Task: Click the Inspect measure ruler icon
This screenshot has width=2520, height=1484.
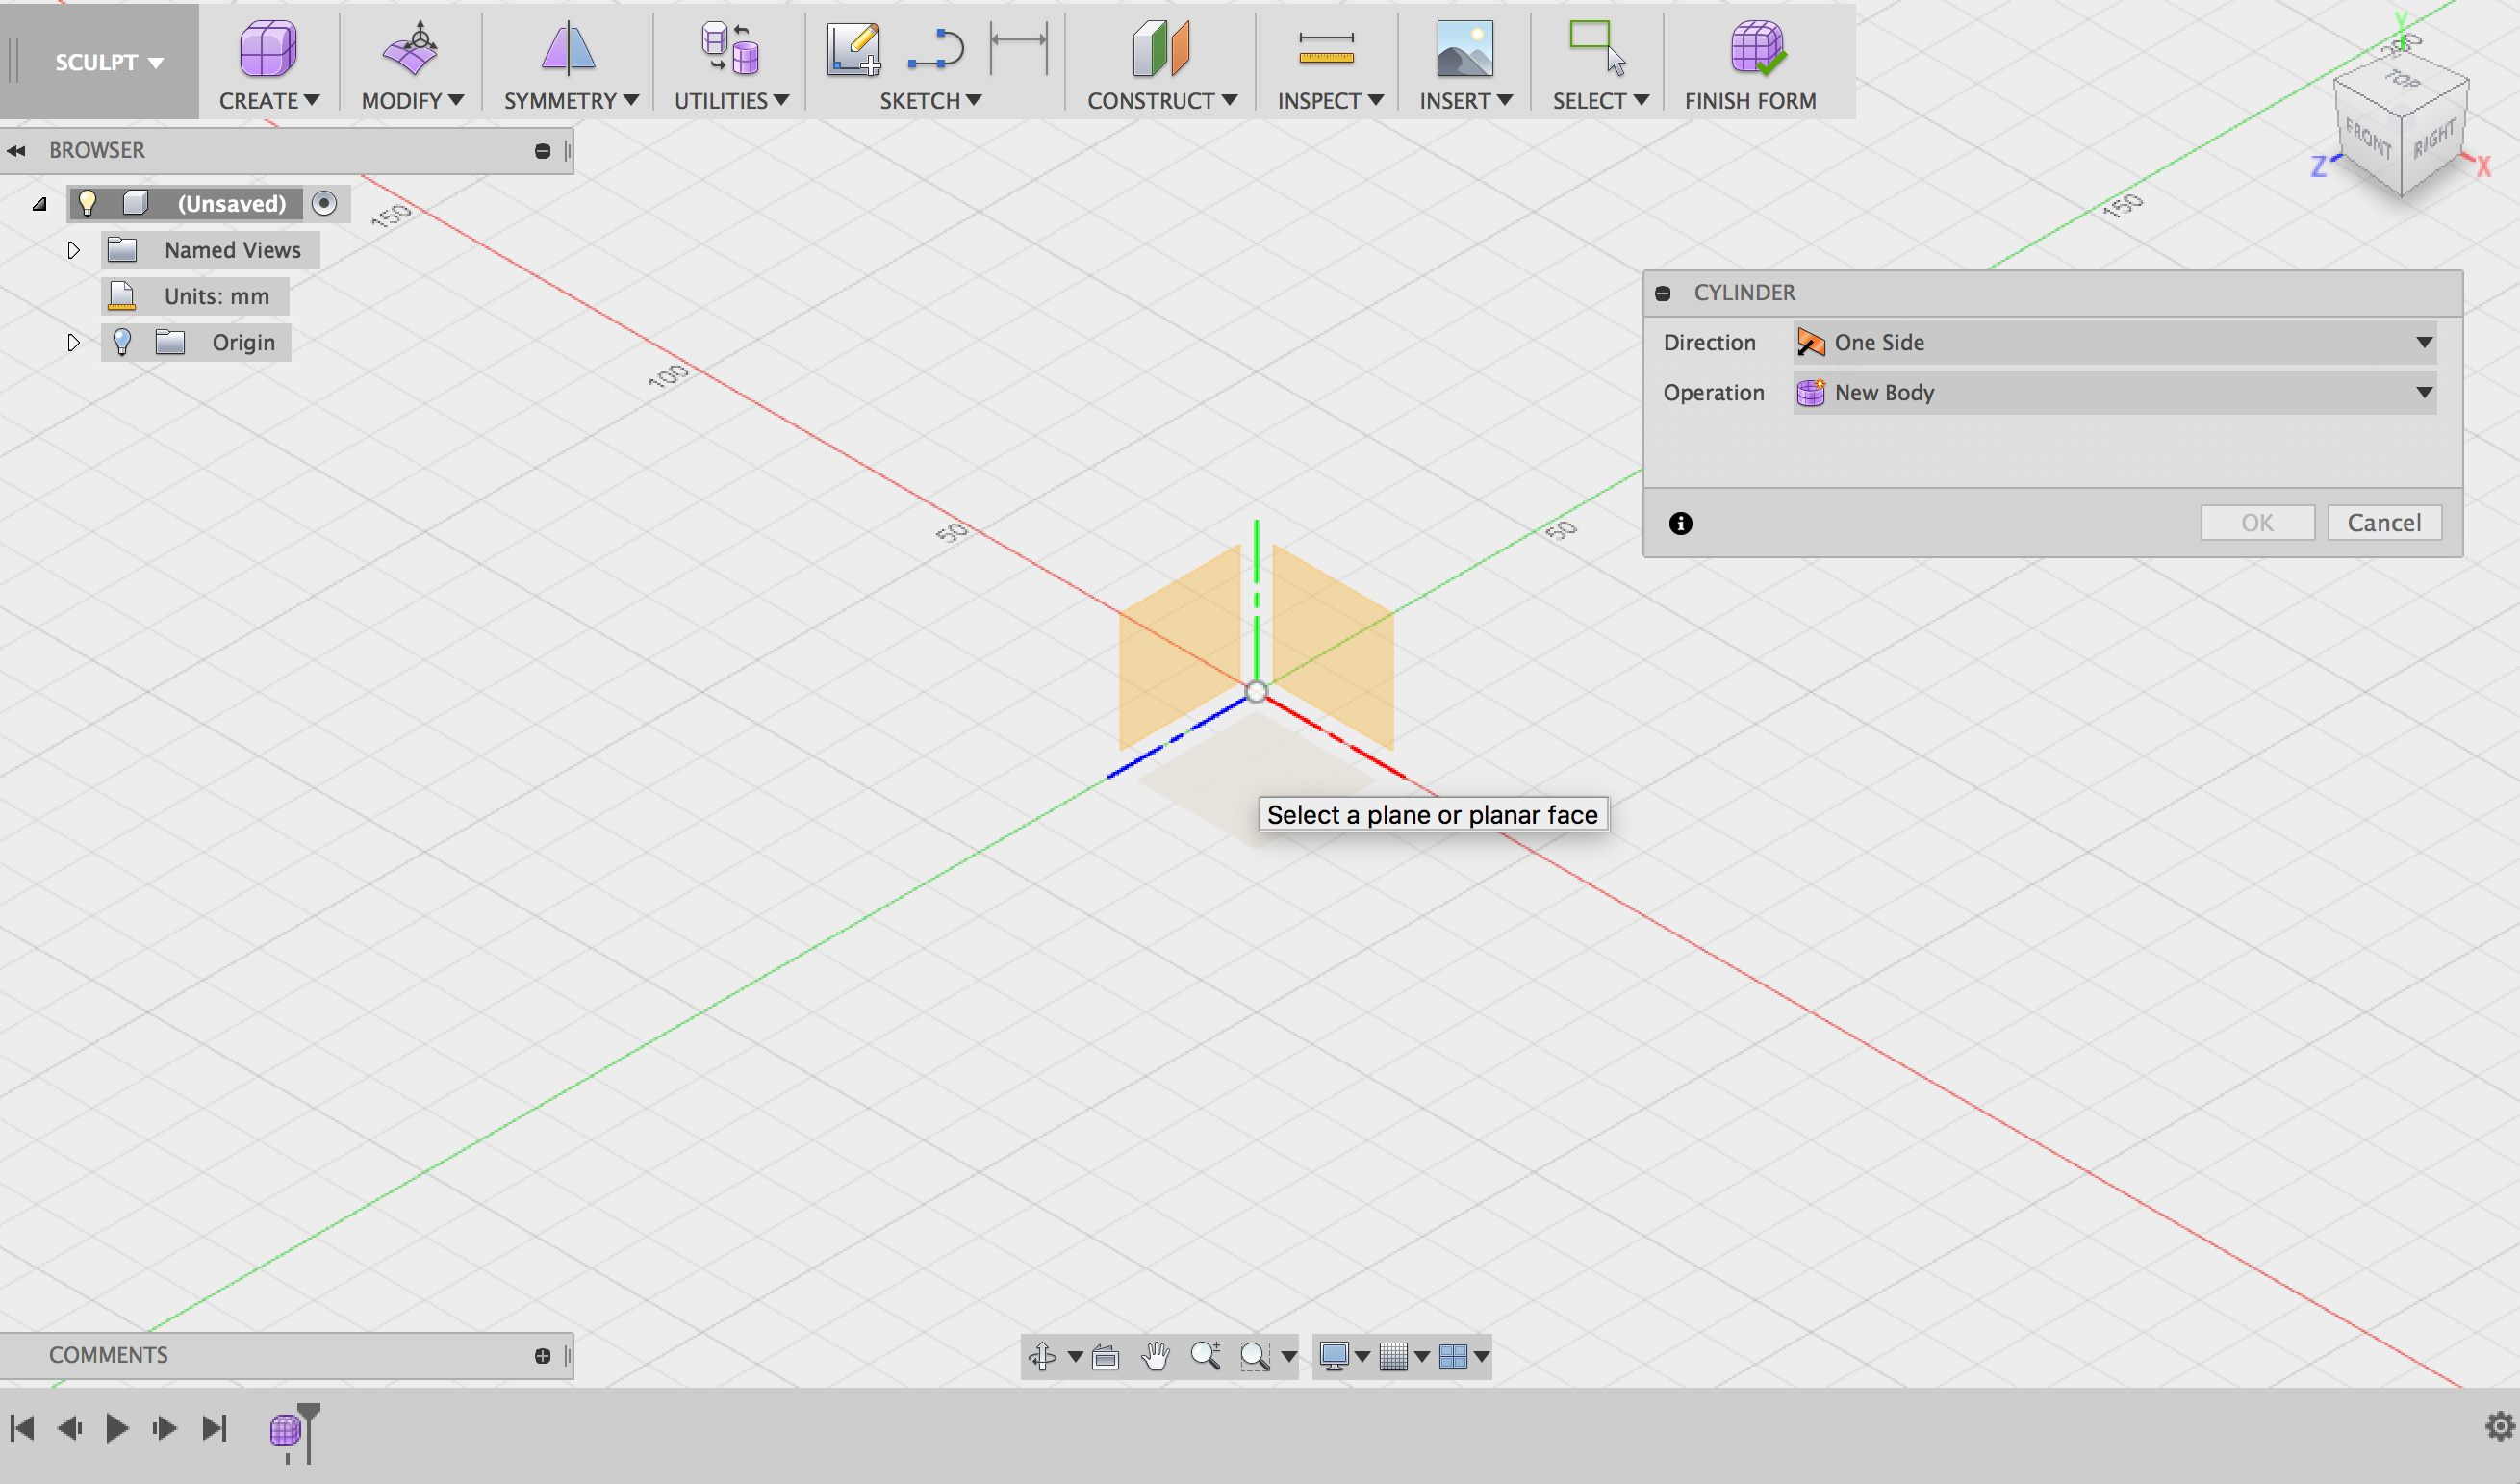Action: click(1326, 48)
